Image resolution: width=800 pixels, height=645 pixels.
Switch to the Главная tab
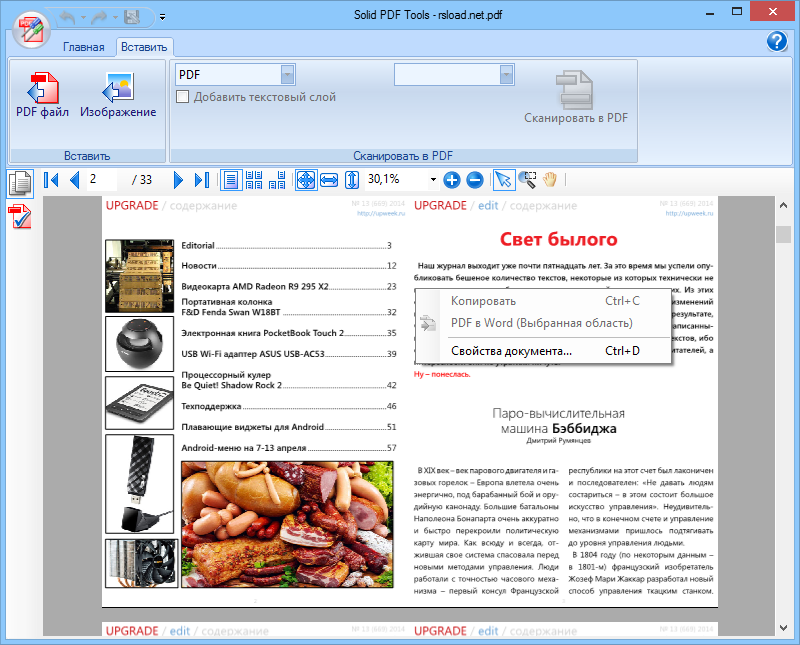(x=83, y=46)
